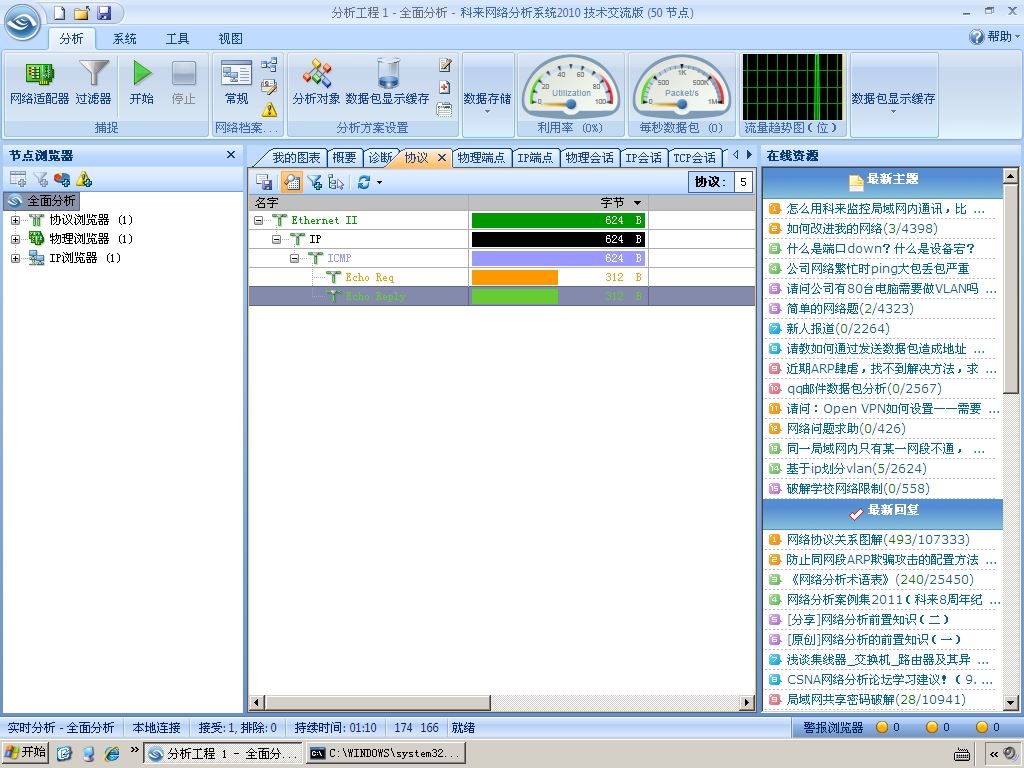Open 常规 network profile settings
The image size is (1024, 768).
click(x=236, y=82)
